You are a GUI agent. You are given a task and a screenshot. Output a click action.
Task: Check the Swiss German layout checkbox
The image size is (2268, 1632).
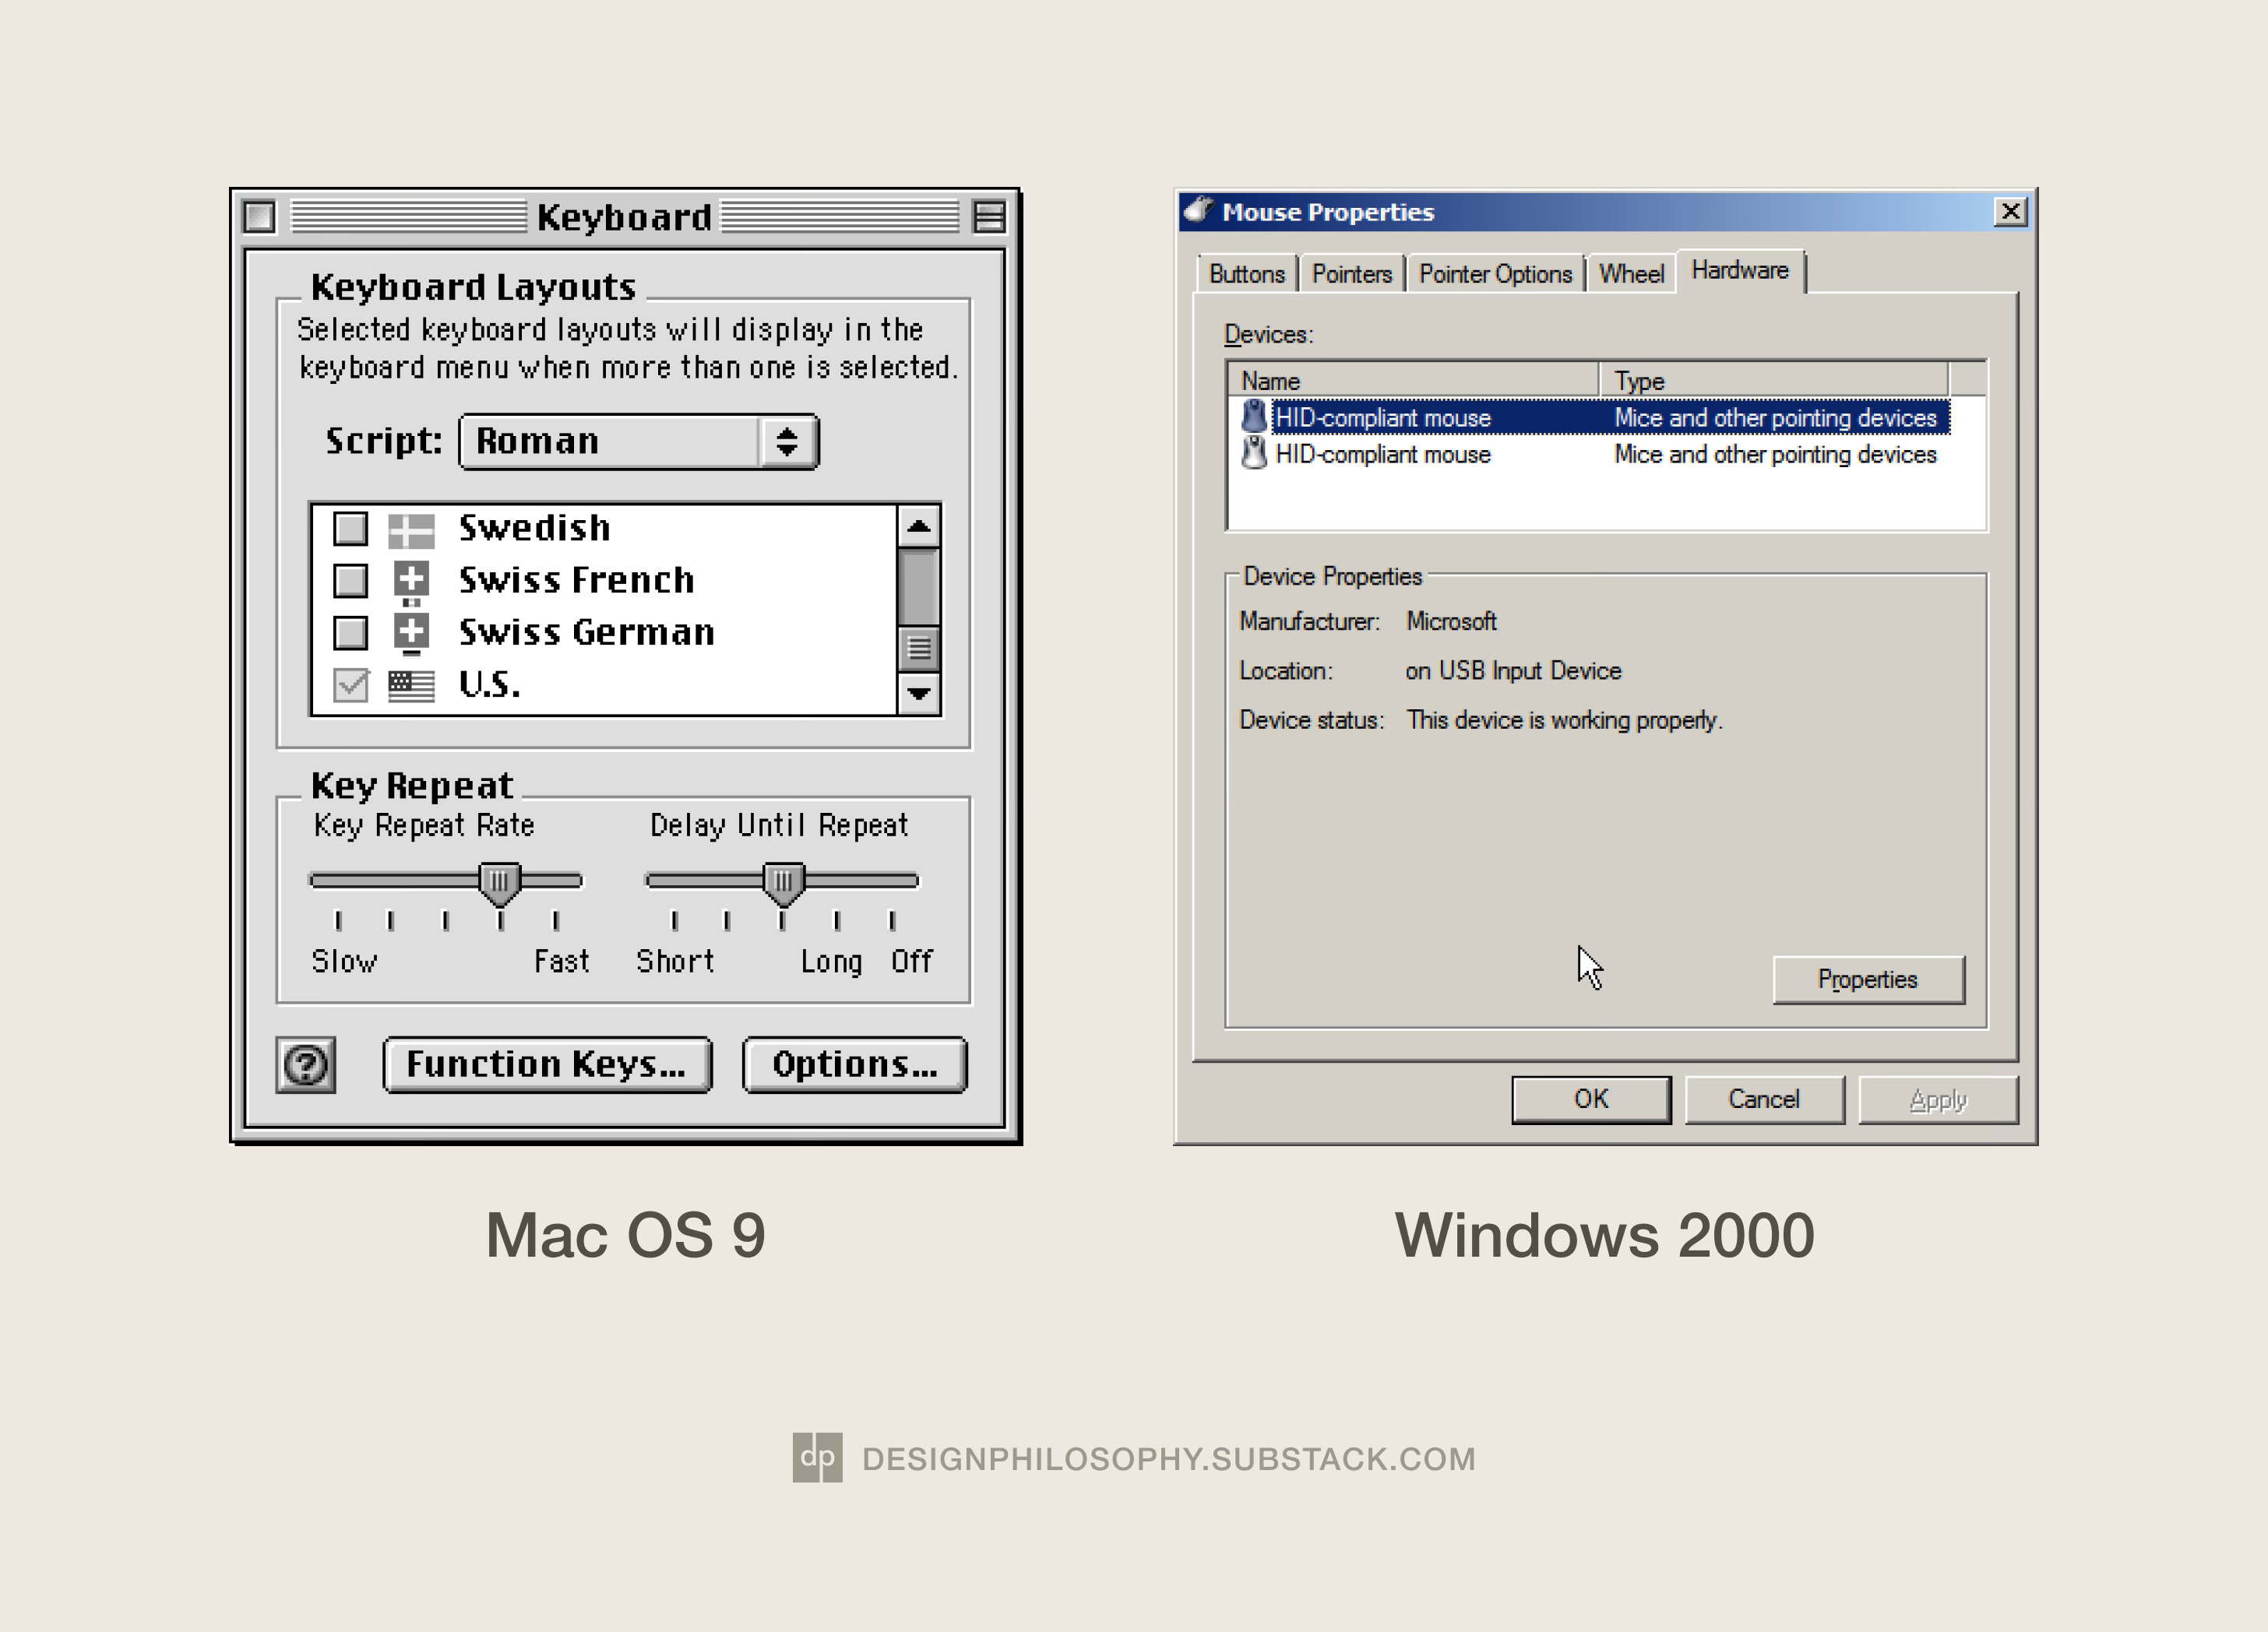350,632
